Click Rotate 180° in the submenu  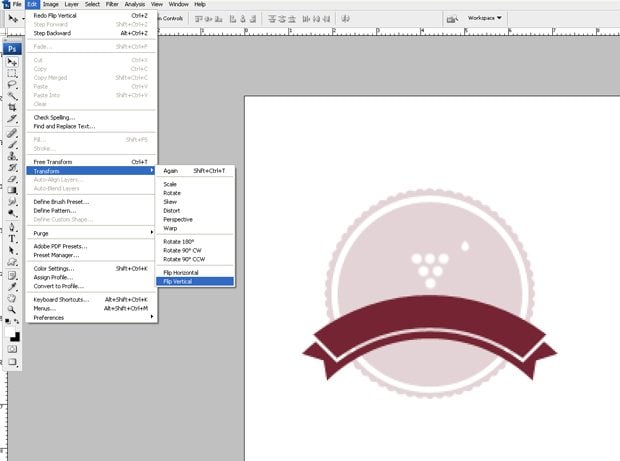tap(177, 241)
